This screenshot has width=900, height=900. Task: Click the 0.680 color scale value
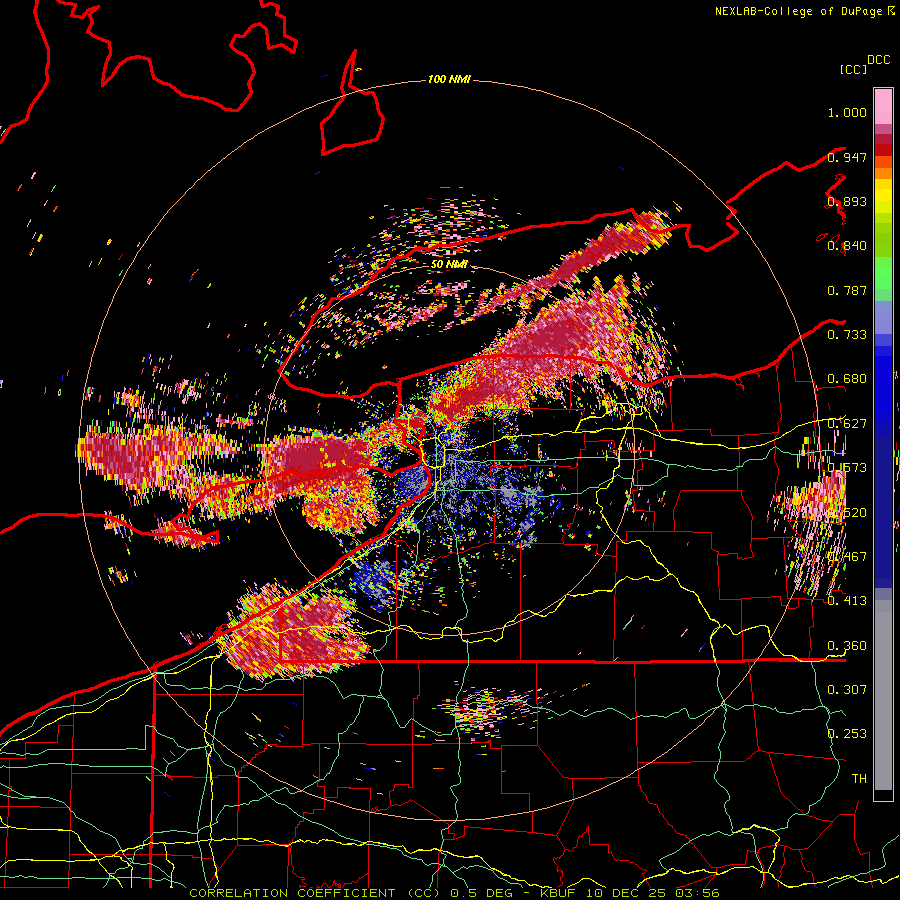(x=847, y=379)
